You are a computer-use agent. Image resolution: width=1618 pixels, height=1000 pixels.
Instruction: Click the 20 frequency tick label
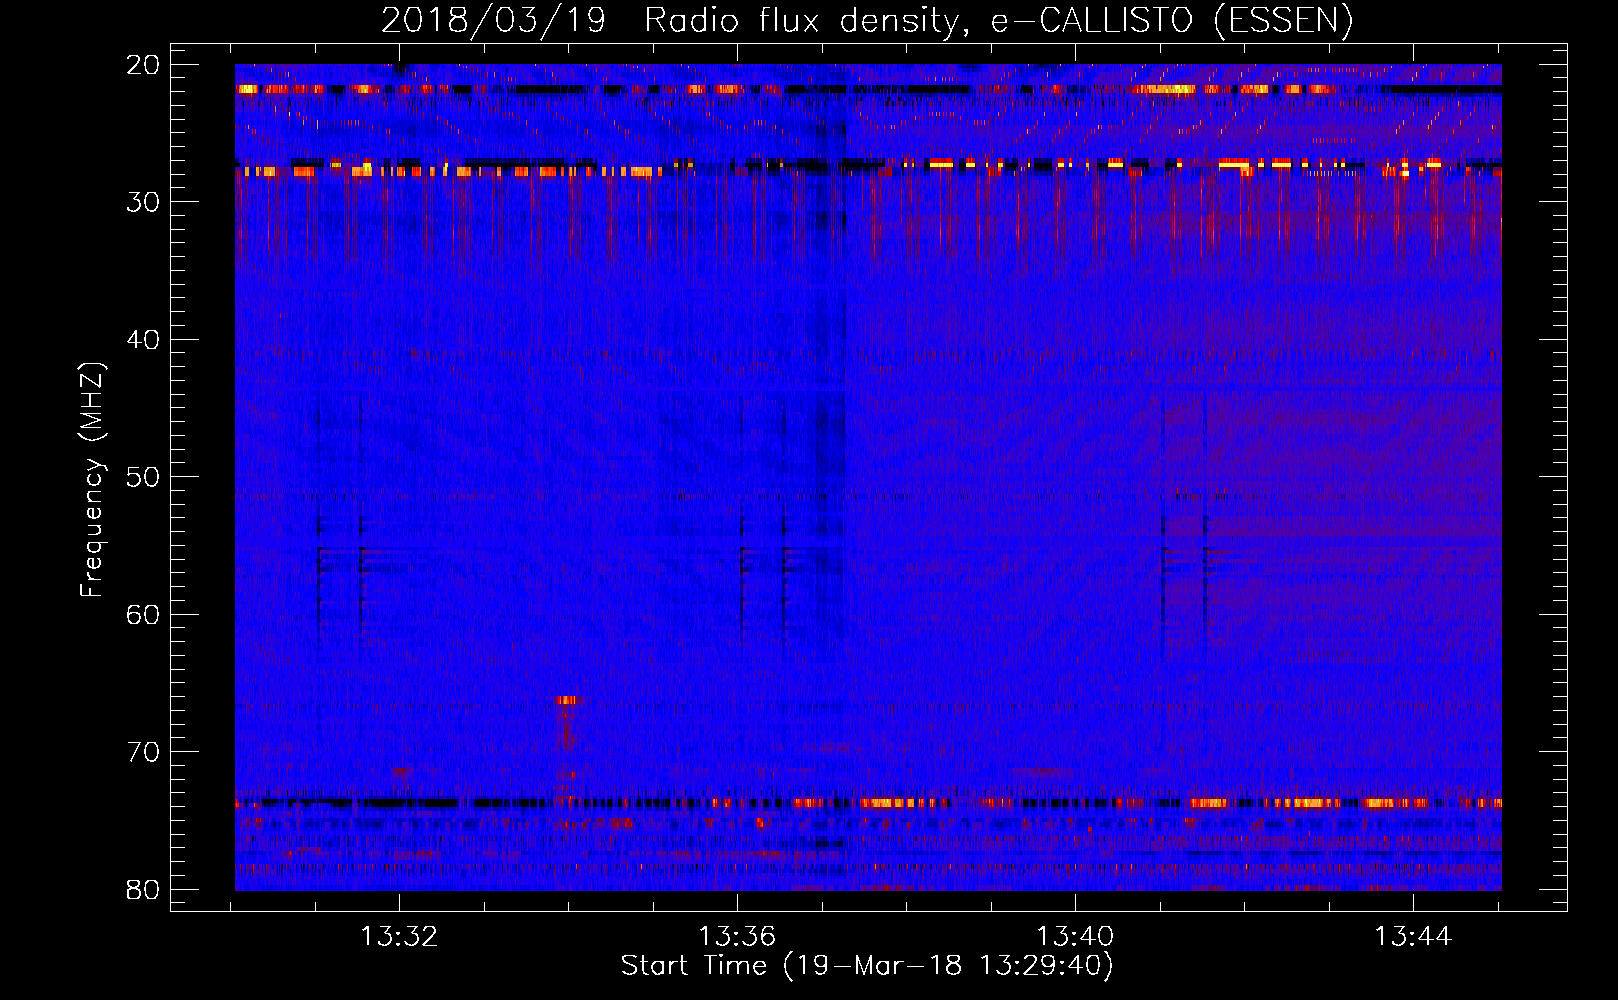coord(144,64)
